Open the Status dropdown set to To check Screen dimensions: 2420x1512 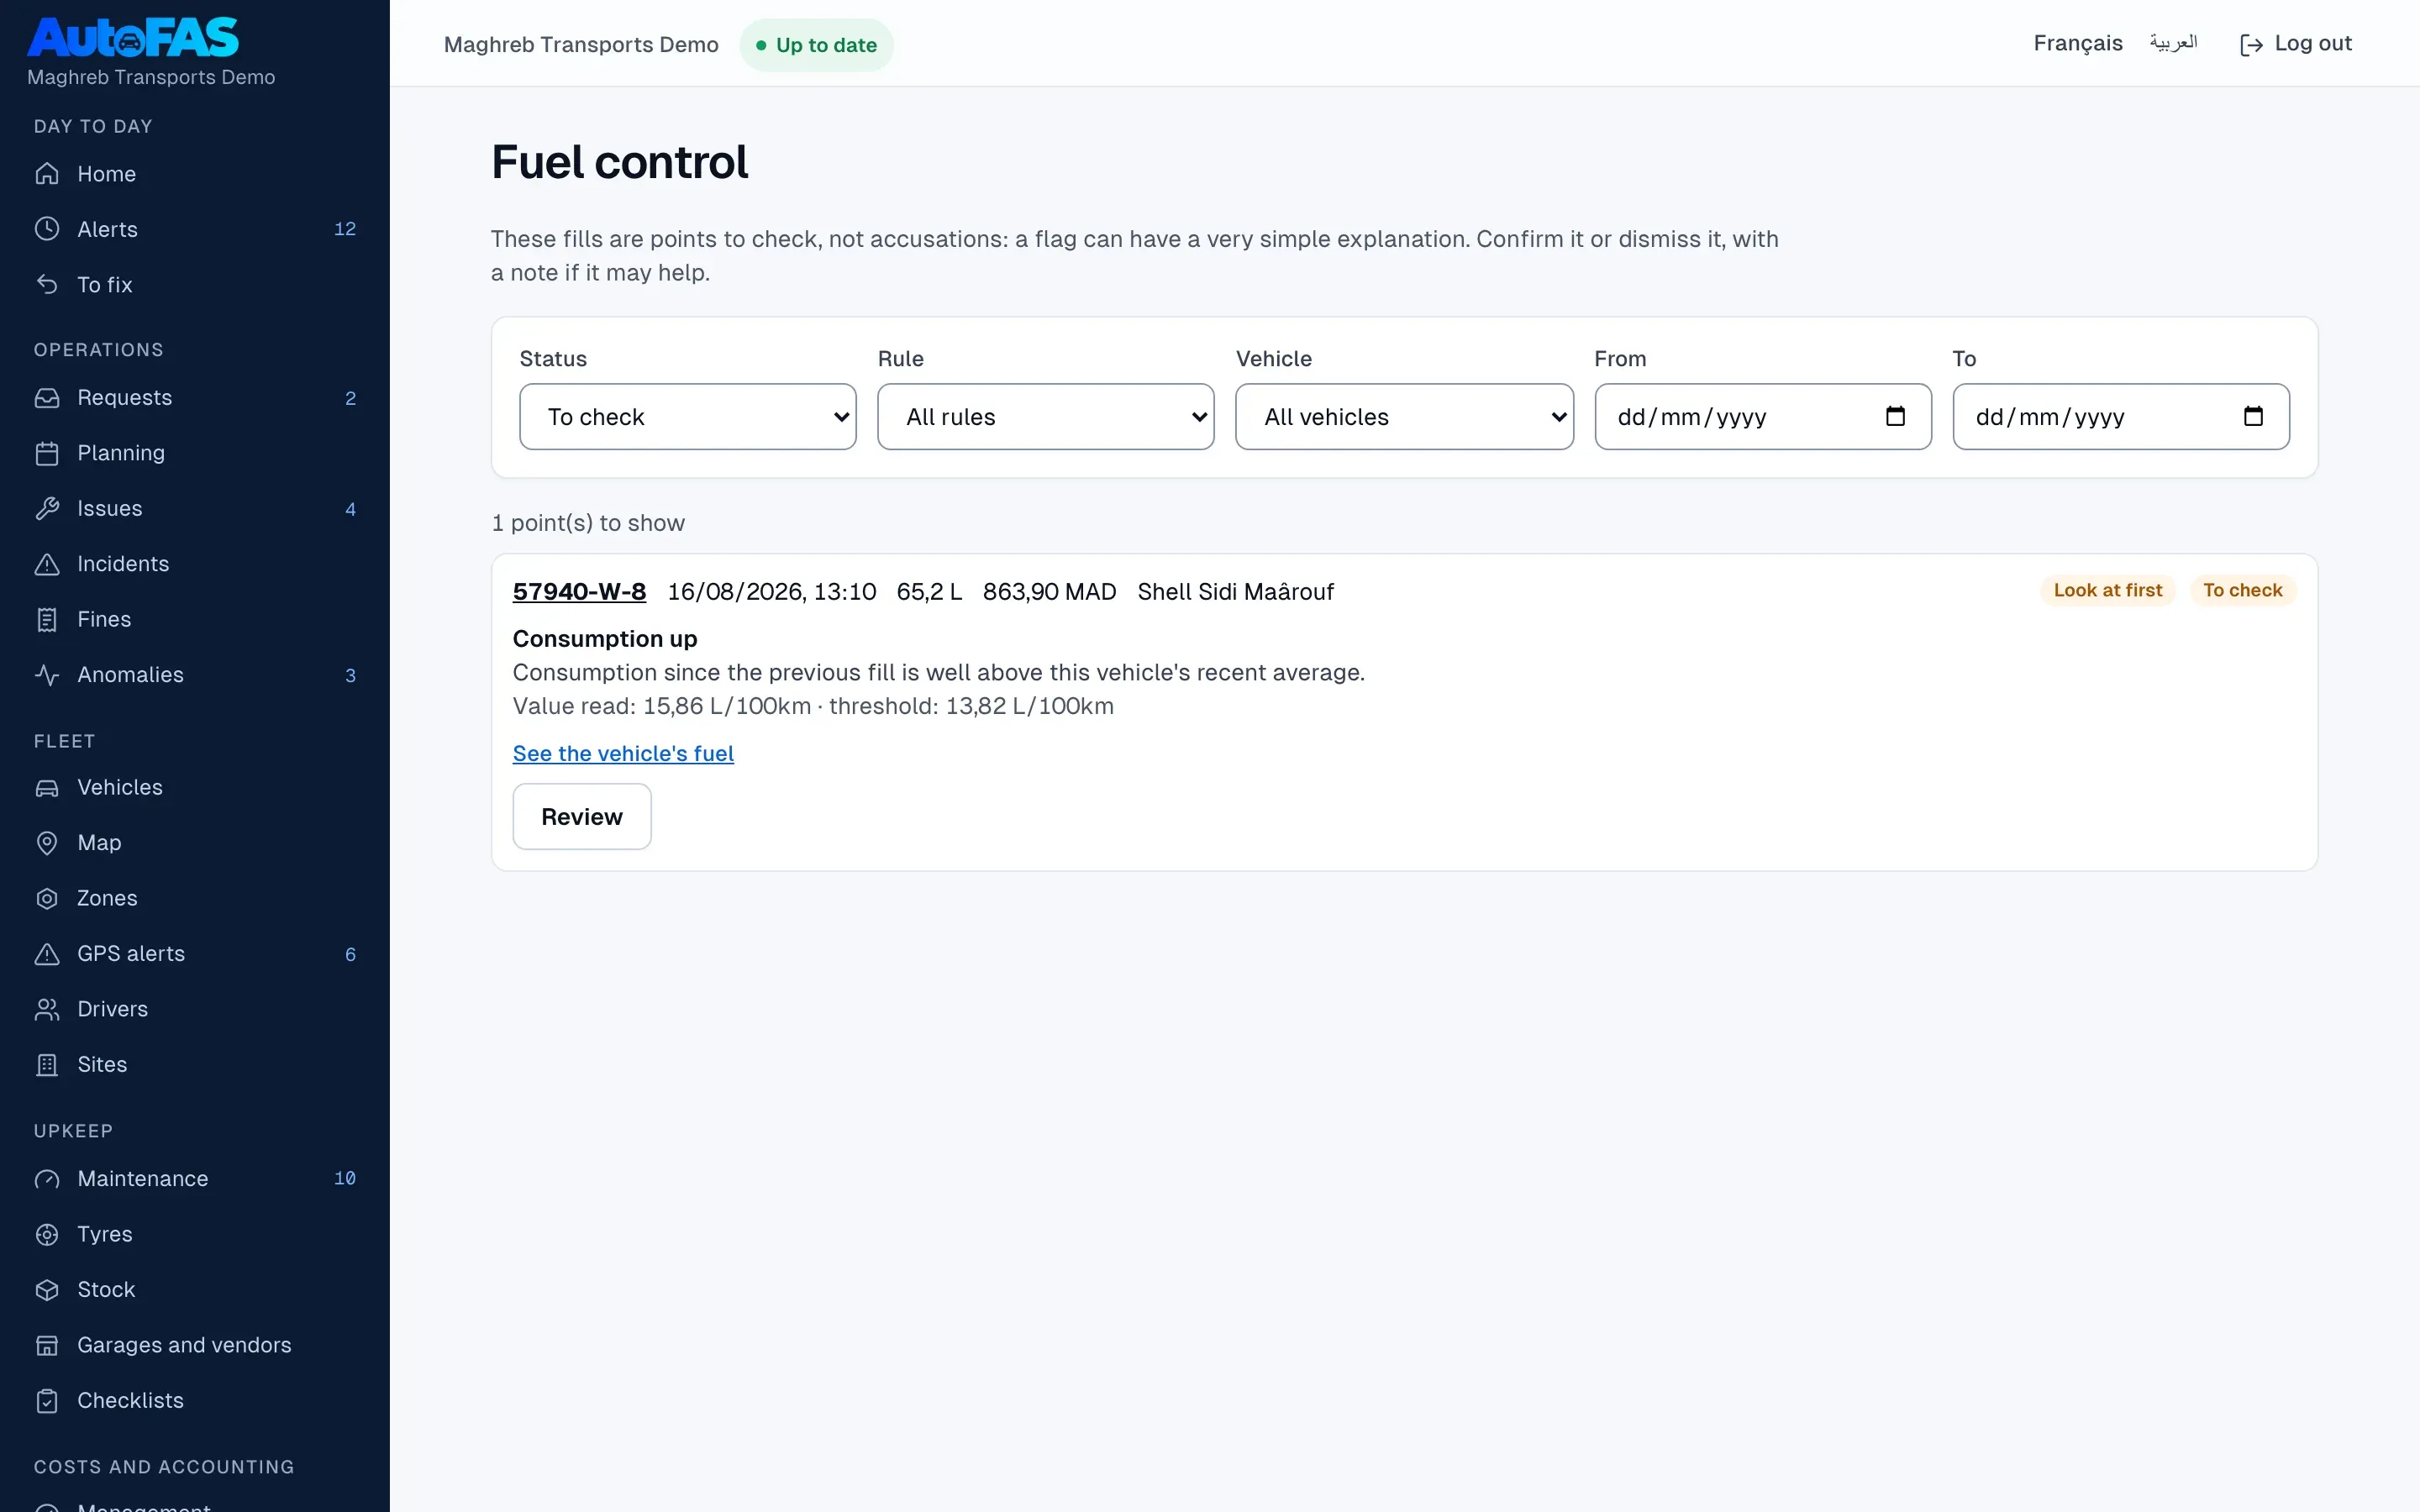tap(688, 417)
